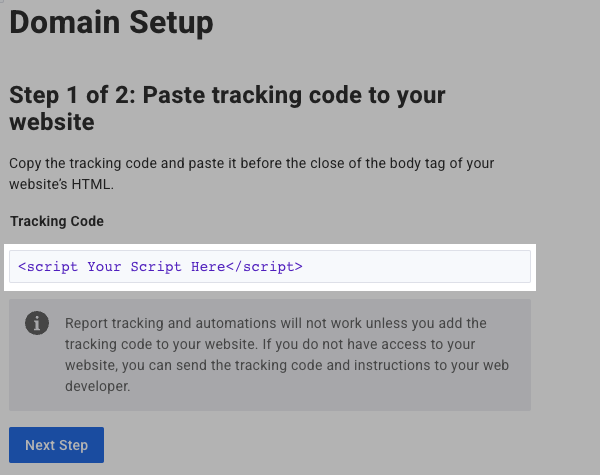Click the "Copy the tracking code" instruction line
The width and height of the screenshot is (600, 475).
click(x=251, y=163)
